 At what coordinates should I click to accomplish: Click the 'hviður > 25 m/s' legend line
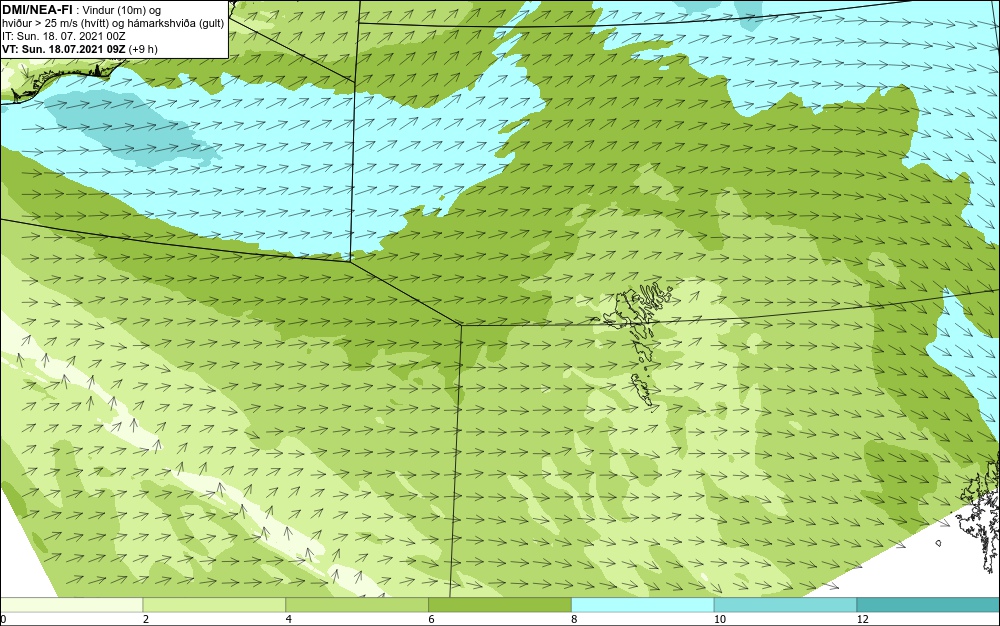(x=113, y=24)
